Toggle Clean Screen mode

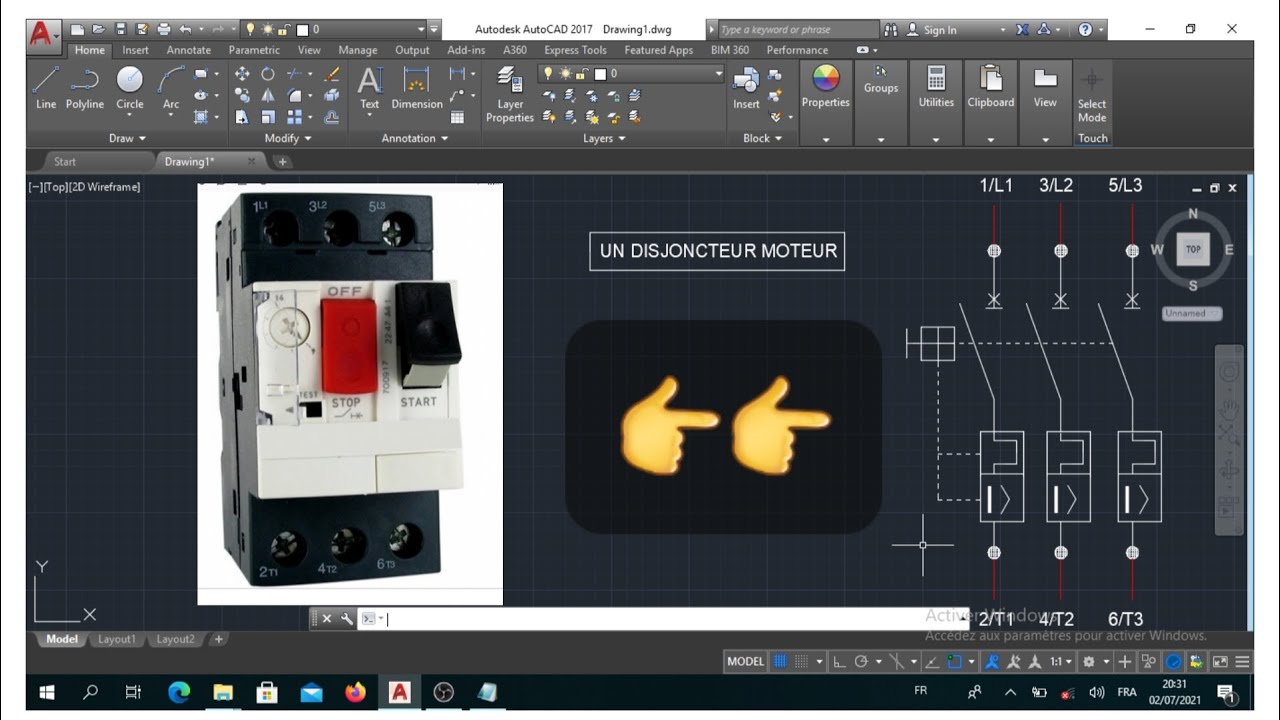coord(1220,661)
